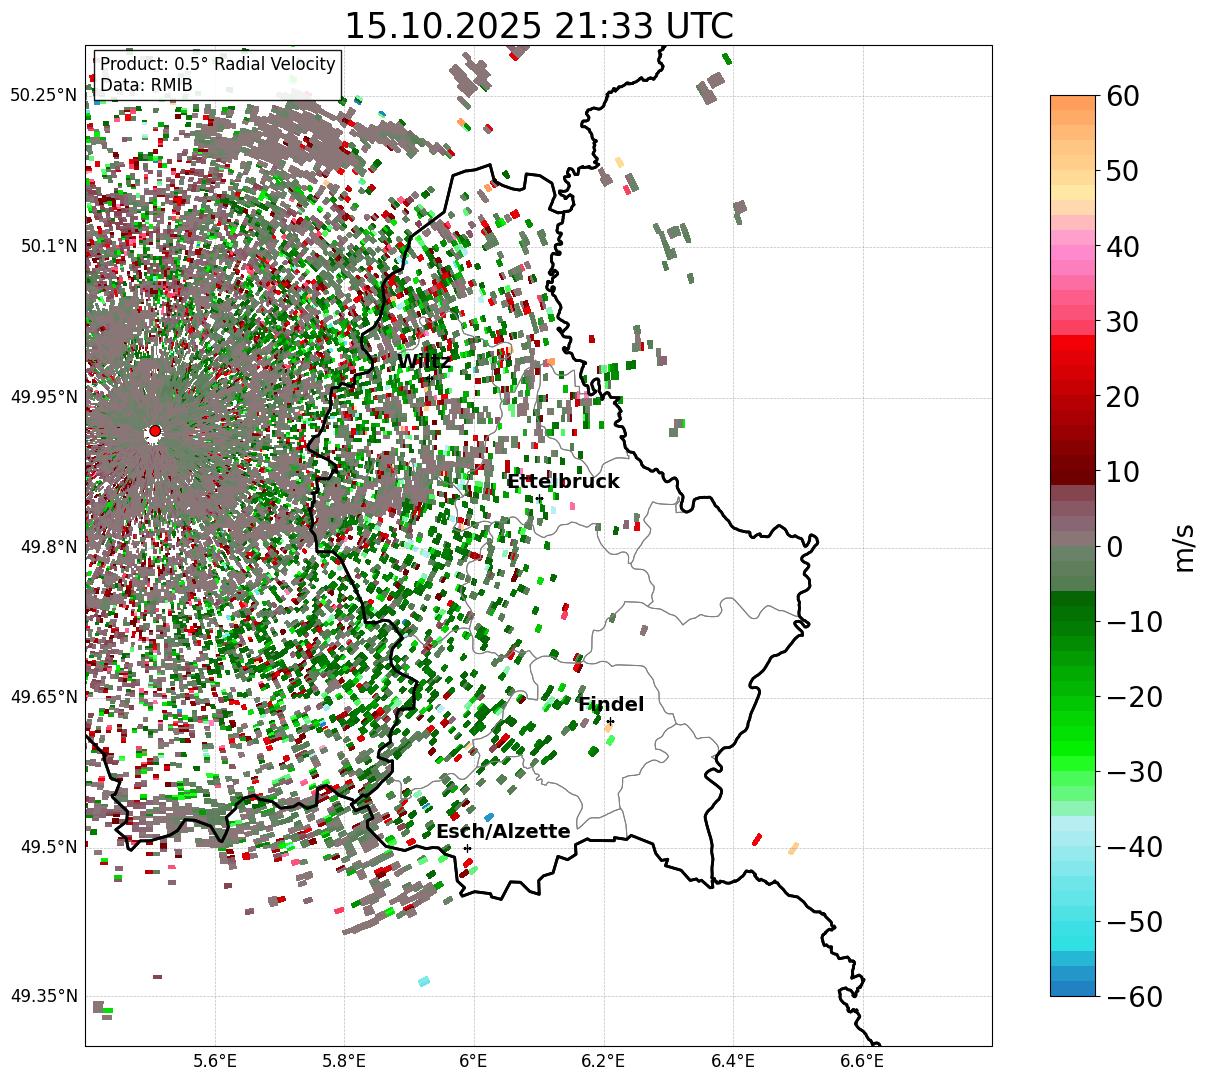Screen dimensions: 1207x1081
Task: Click the 49.35°N latitude tick label
Action: (x=43, y=996)
